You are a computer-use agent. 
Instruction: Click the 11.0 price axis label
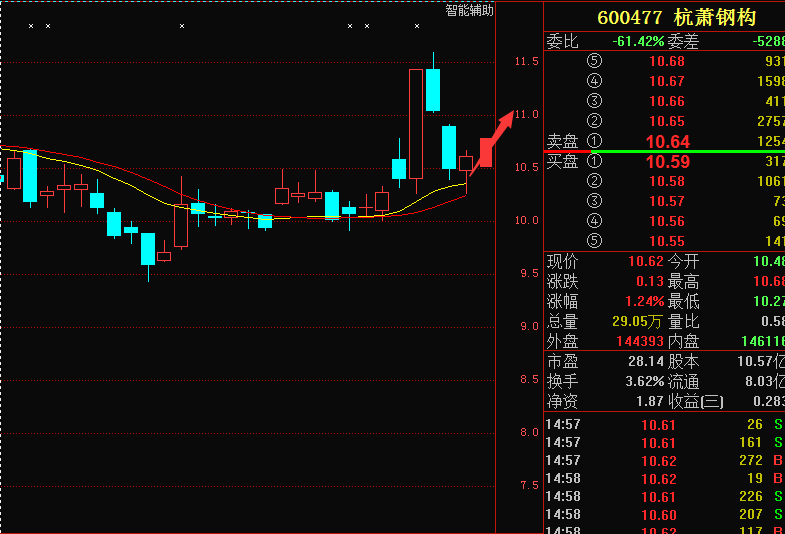[527, 115]
